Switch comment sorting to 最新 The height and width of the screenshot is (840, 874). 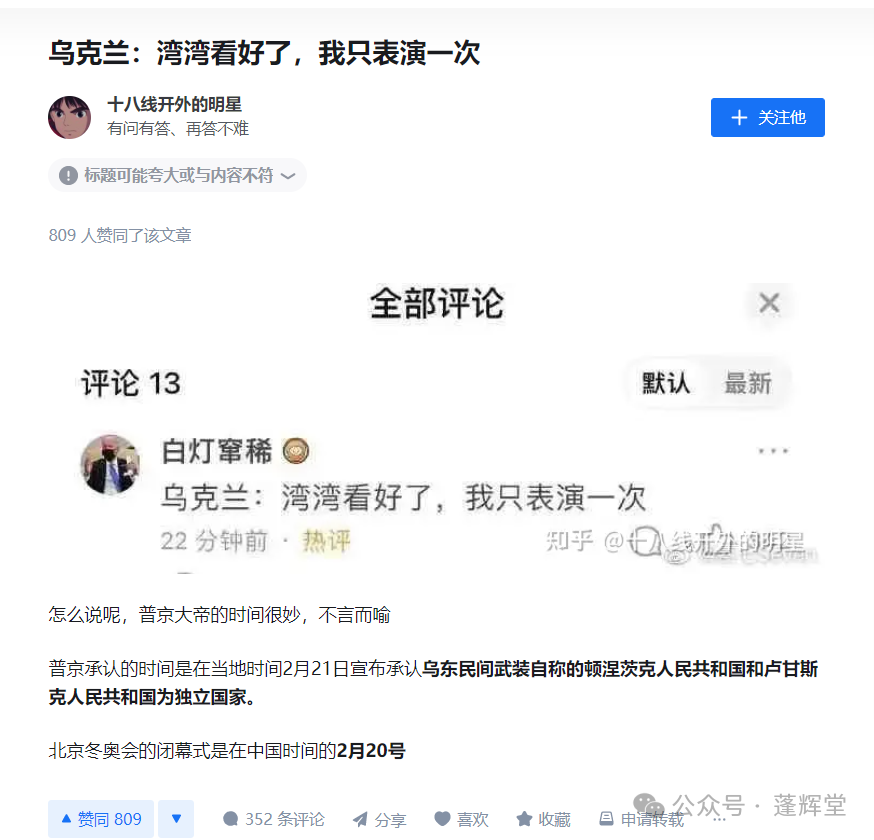747,383
